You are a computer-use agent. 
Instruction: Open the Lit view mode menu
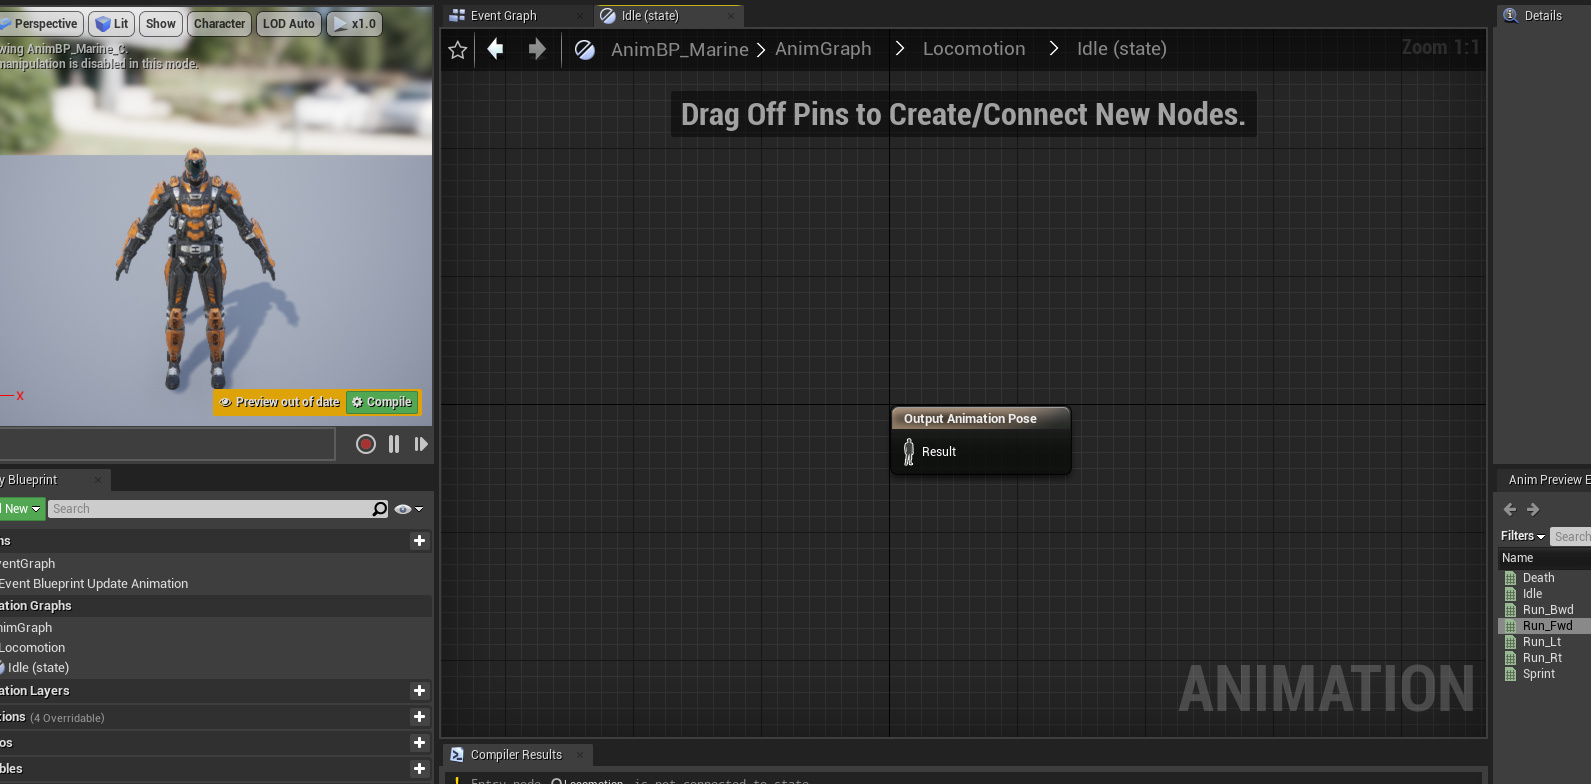pos(111,23)
